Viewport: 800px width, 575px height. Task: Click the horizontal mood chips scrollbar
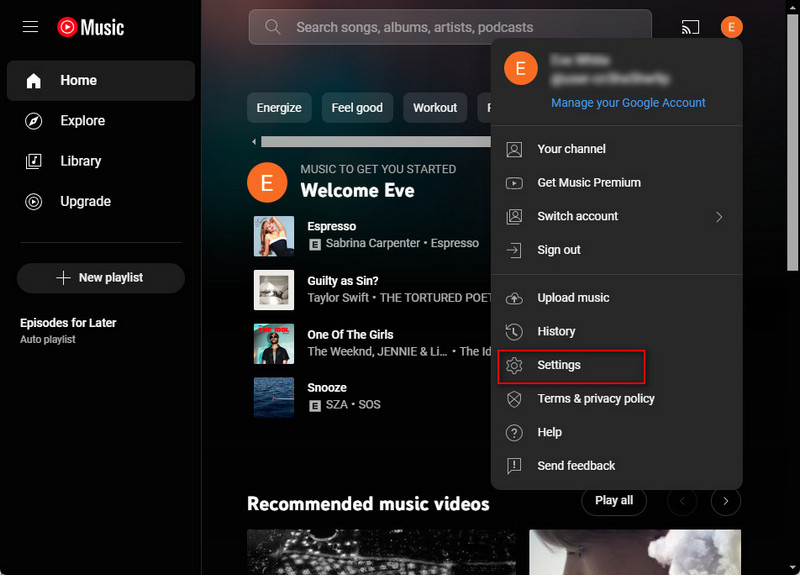click(376, 141)
